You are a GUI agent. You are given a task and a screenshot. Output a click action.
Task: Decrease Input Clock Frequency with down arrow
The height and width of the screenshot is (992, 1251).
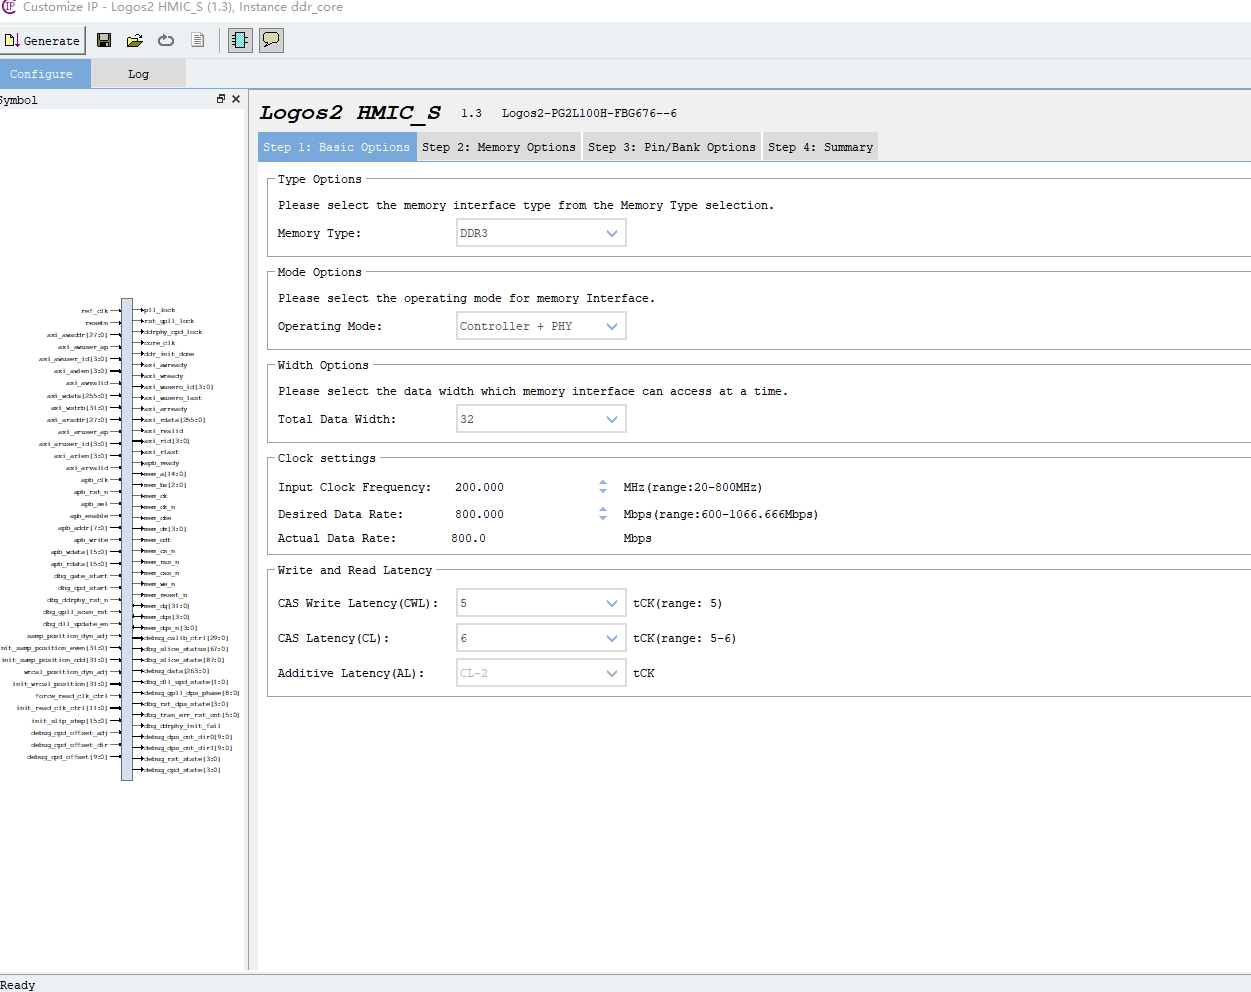click(x=603, y=491)
